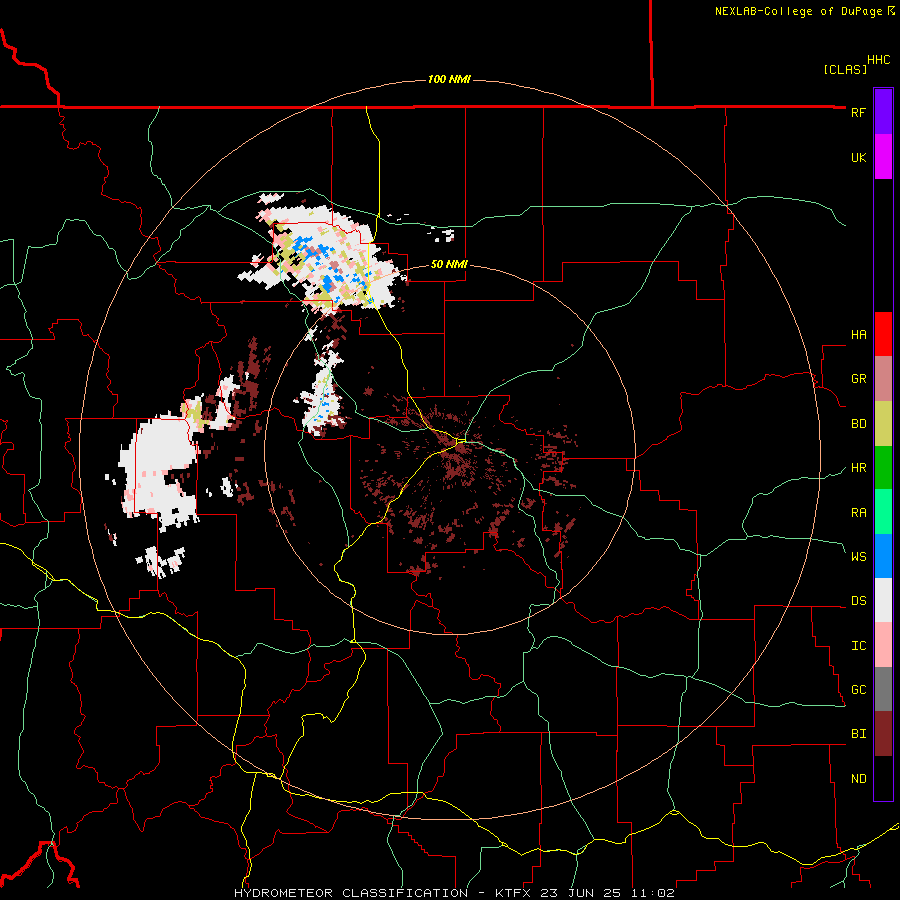Click the "NEXLAB-College of DuPage" credit text
Viewport: 900px width, 900px height.
[798, 11]
